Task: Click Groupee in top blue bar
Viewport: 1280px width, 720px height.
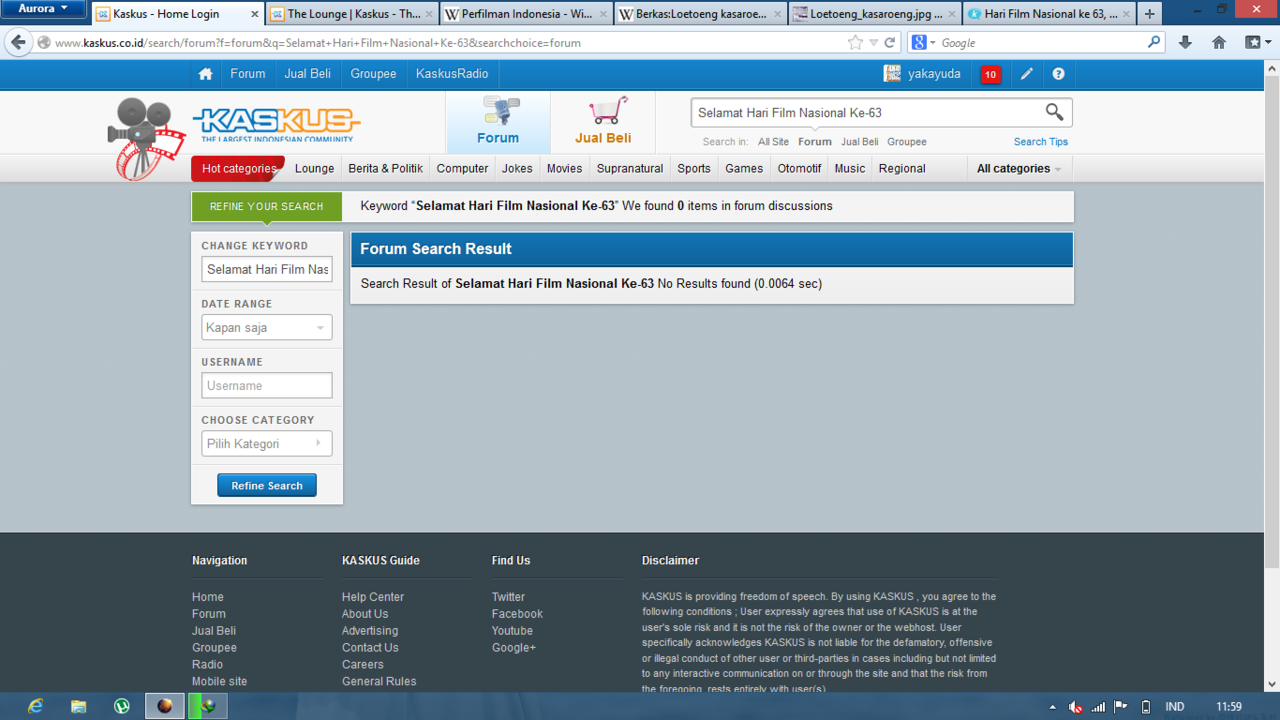Action: coord(373,74)
